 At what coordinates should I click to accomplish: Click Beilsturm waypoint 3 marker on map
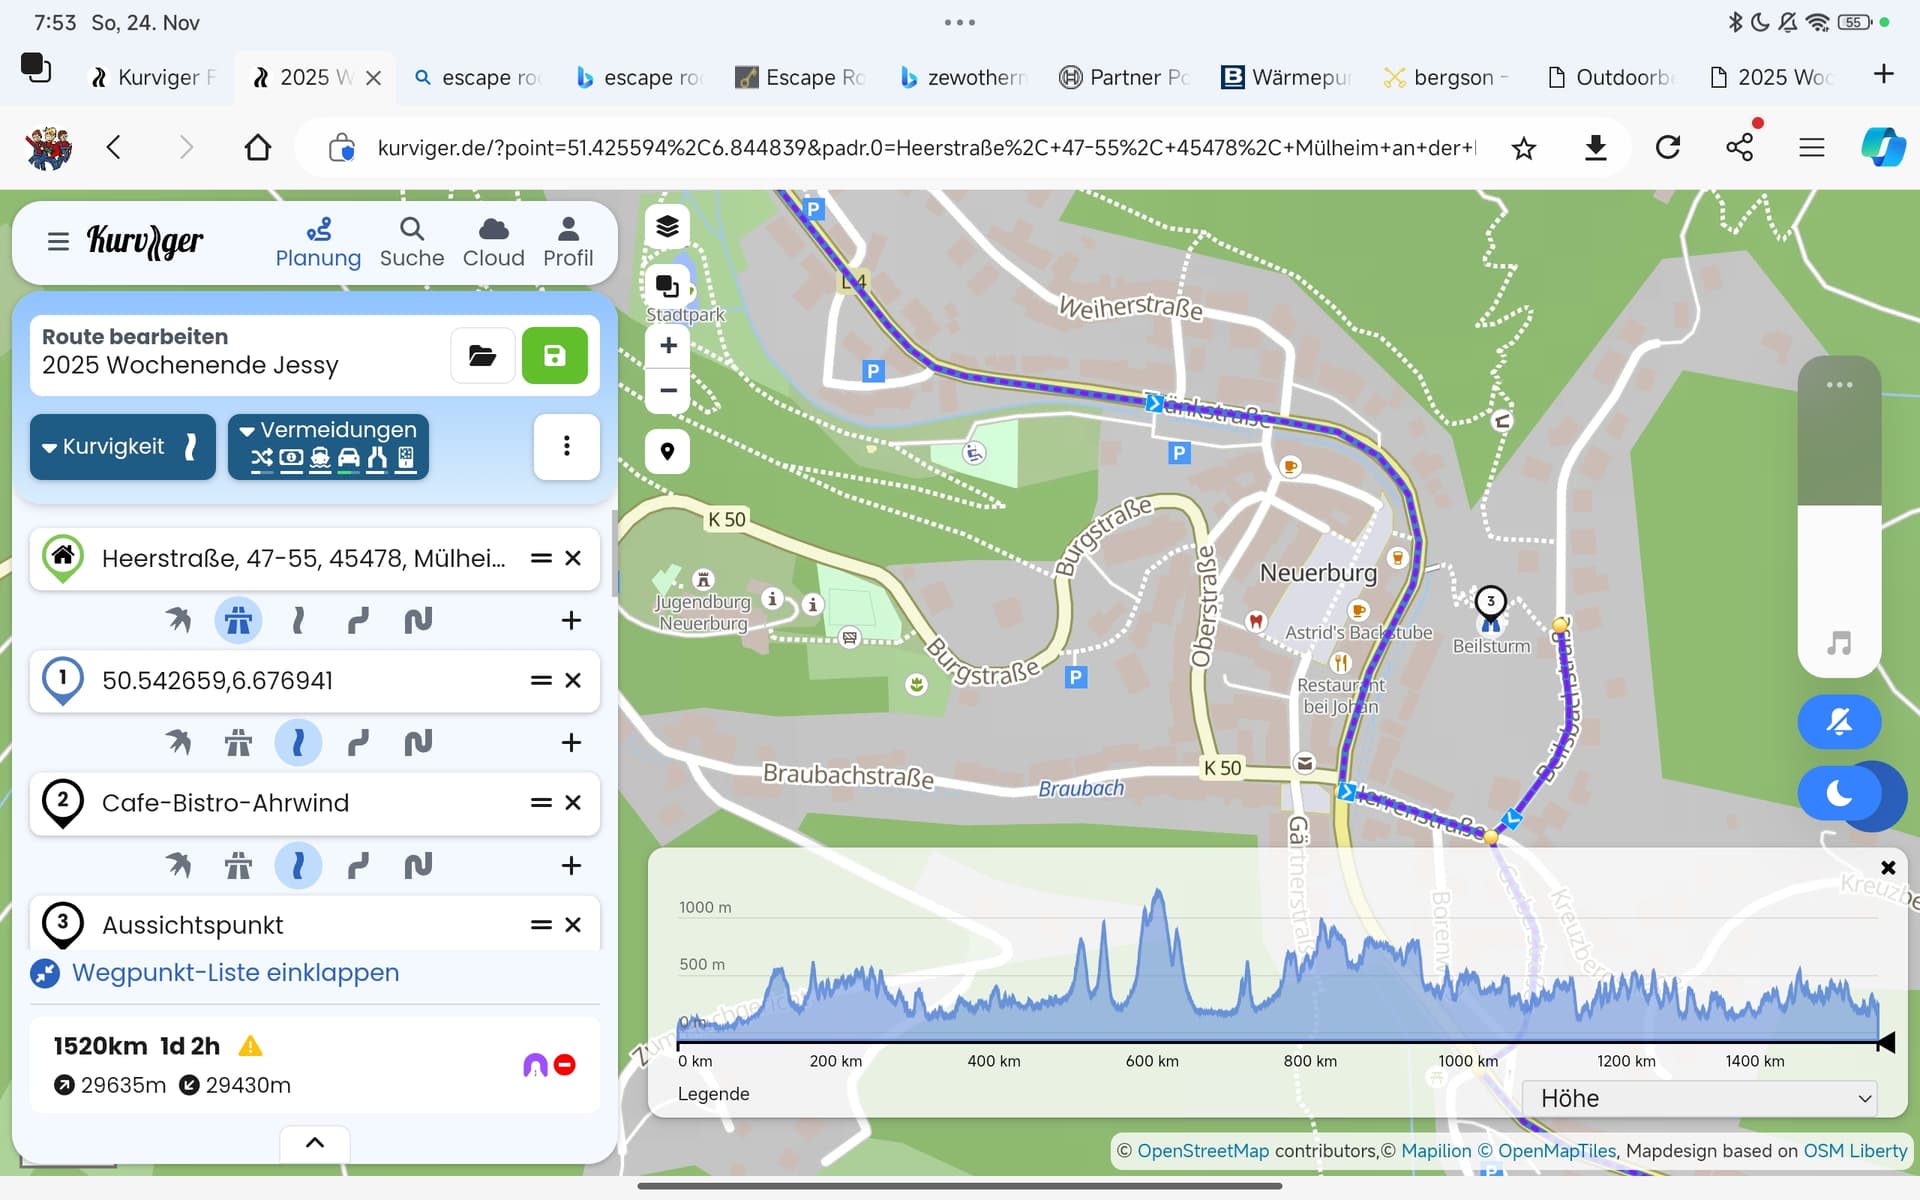click(1490, 607)
